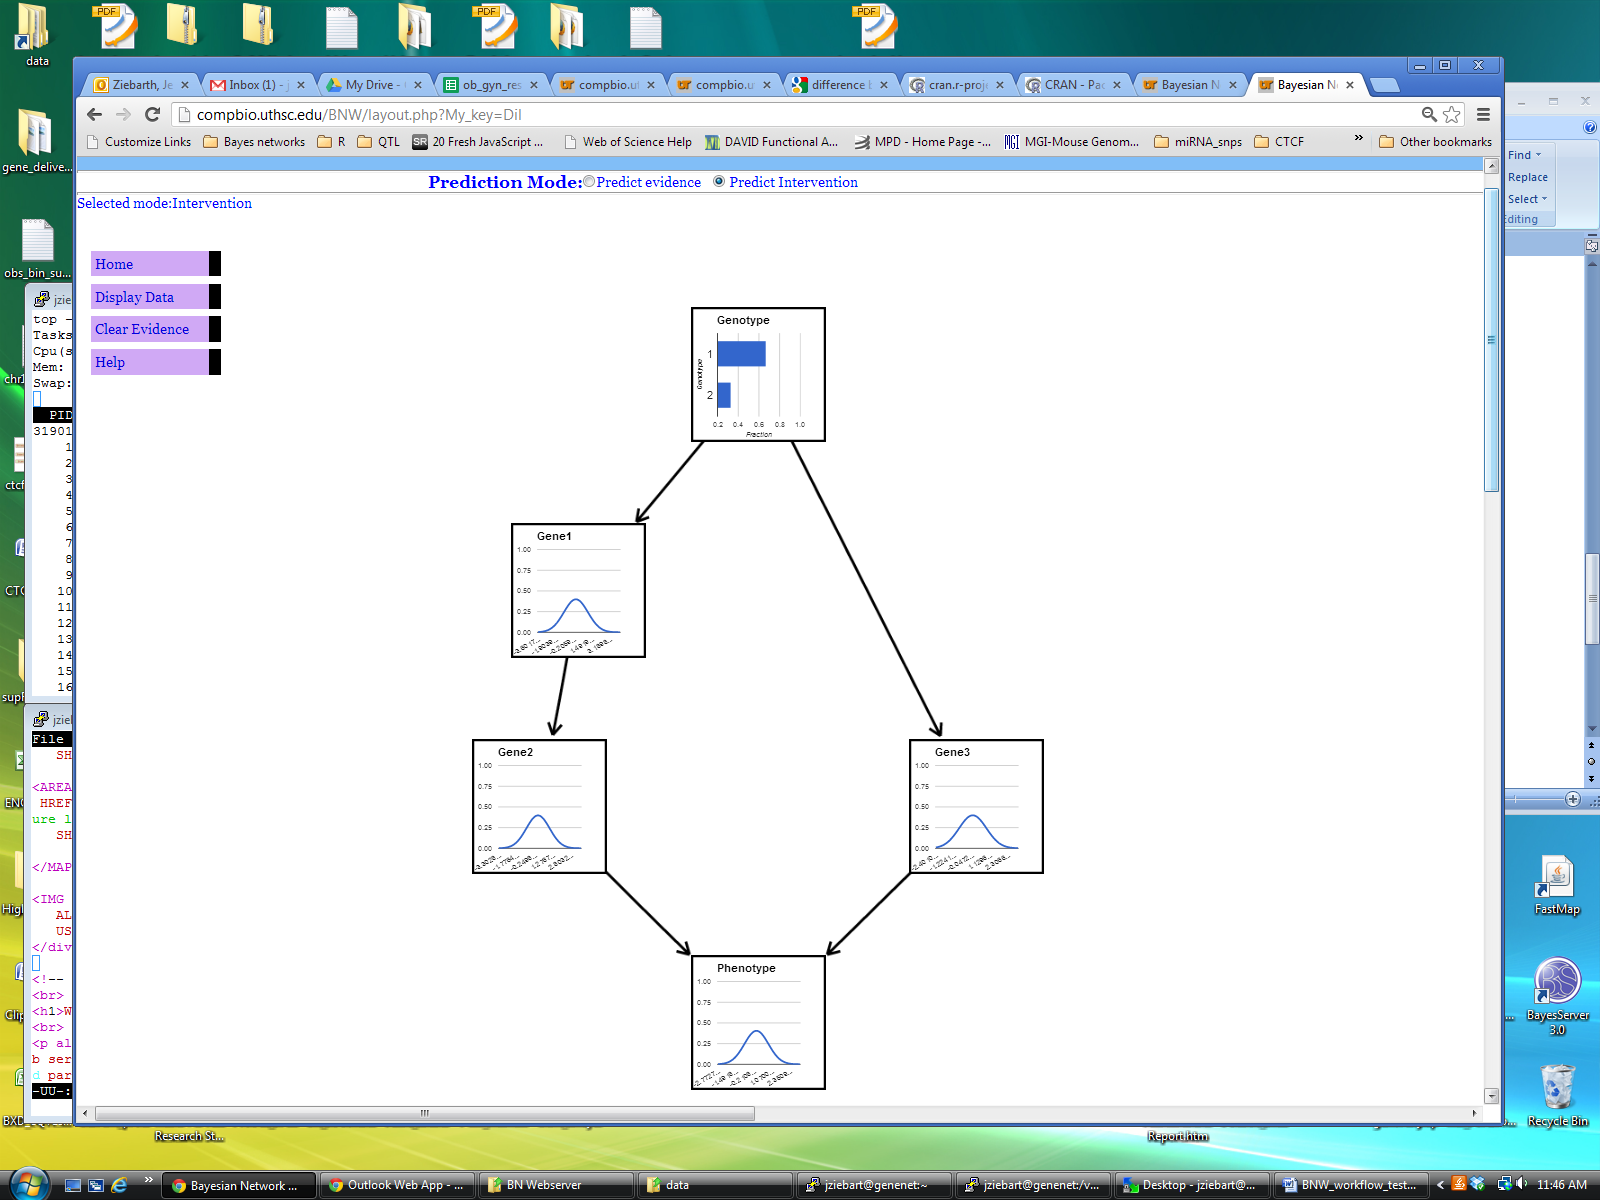
Task: Click the zoom magnifier icon in address bar
Action: 1429,114
